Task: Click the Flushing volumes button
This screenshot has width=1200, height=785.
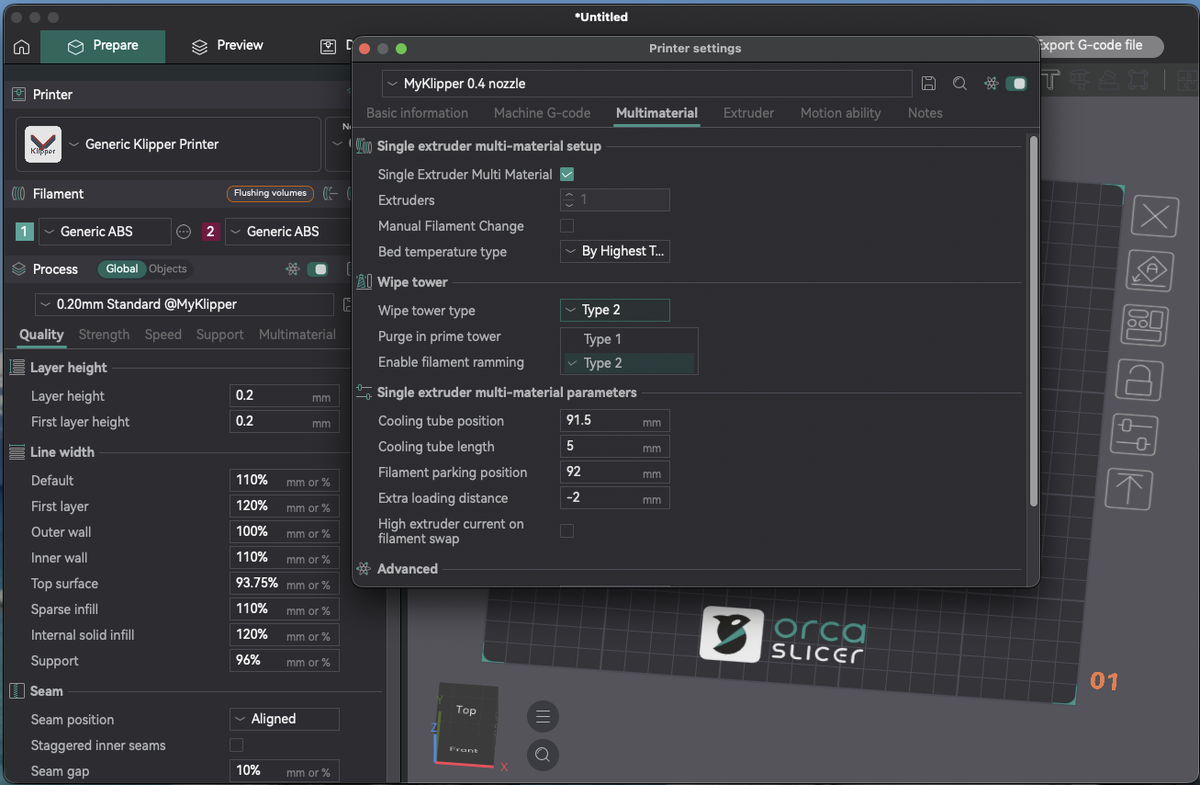Action: (x=270, y=193)
